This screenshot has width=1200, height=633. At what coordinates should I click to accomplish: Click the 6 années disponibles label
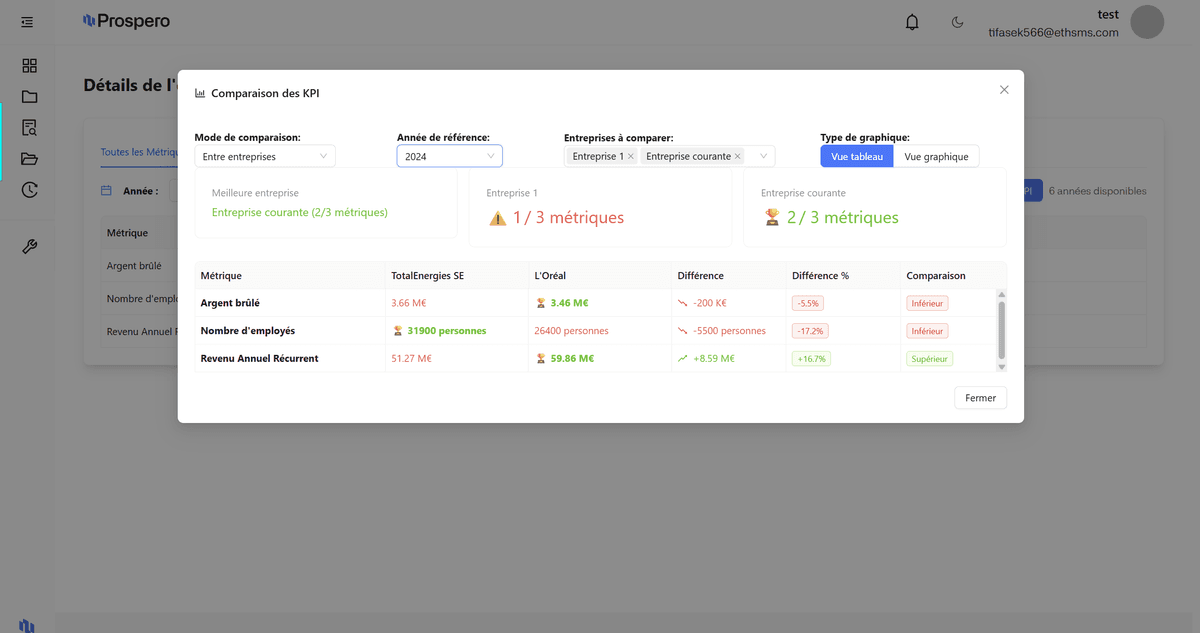(1096, 190)
